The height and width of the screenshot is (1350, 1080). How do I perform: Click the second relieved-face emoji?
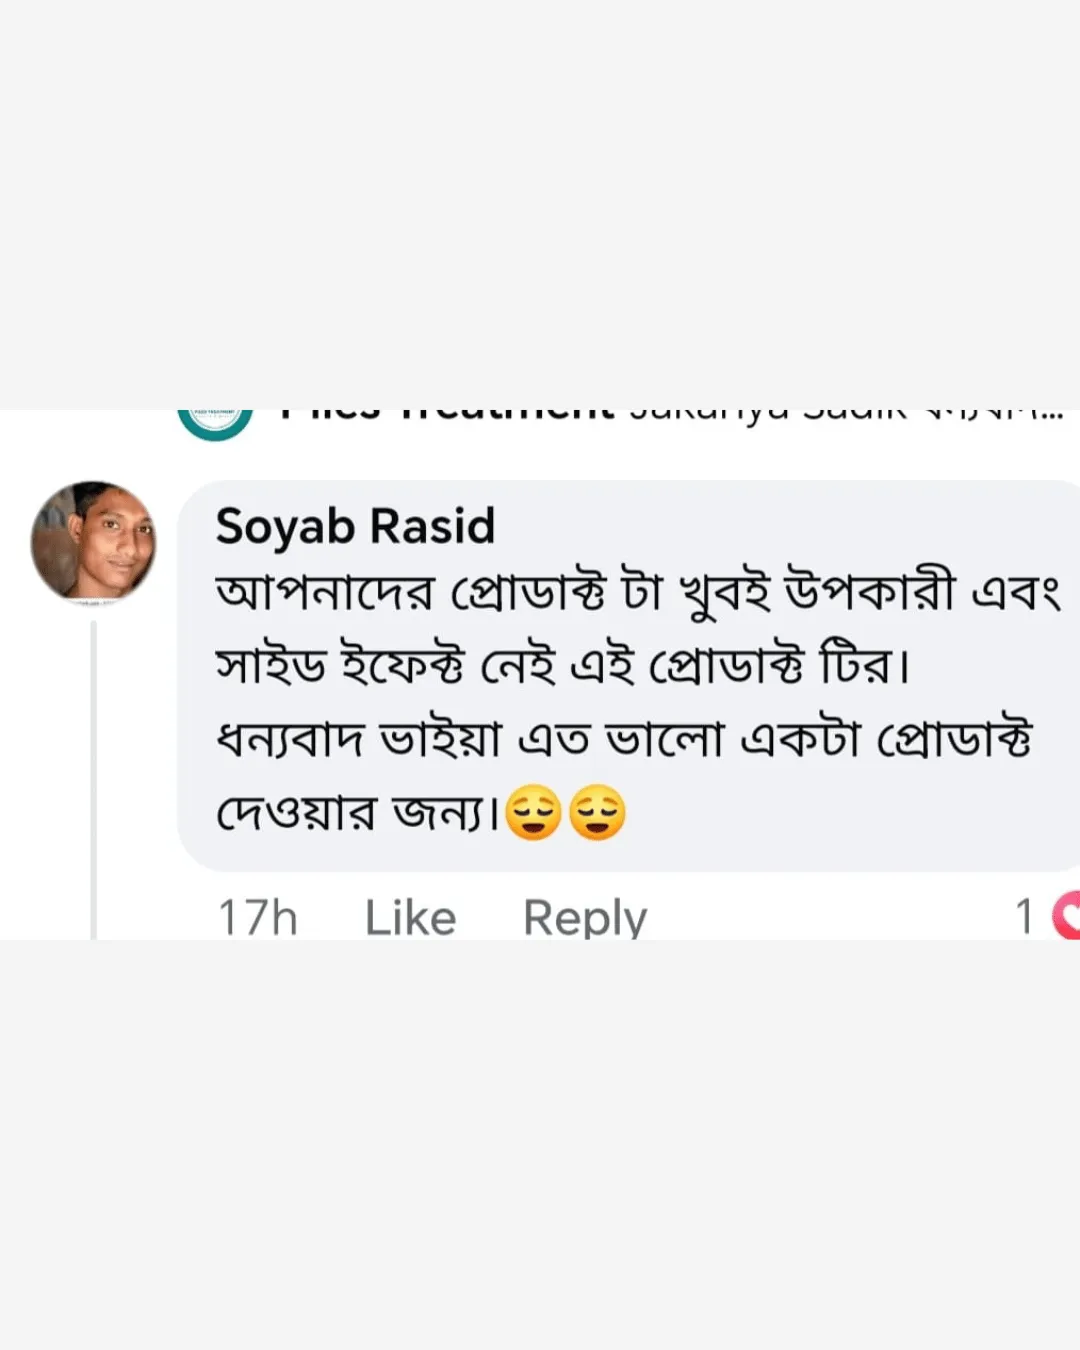click(x=597, y=812)
